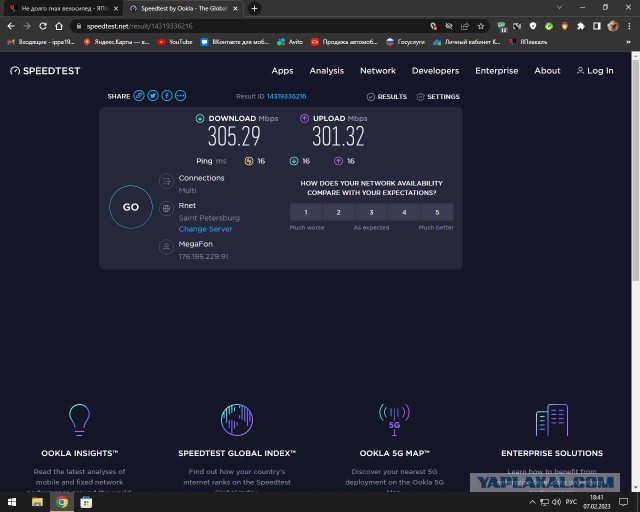This screenshot has height=512, width=640.
Task: Switch to the first browser tab
Action: [63, 9]
